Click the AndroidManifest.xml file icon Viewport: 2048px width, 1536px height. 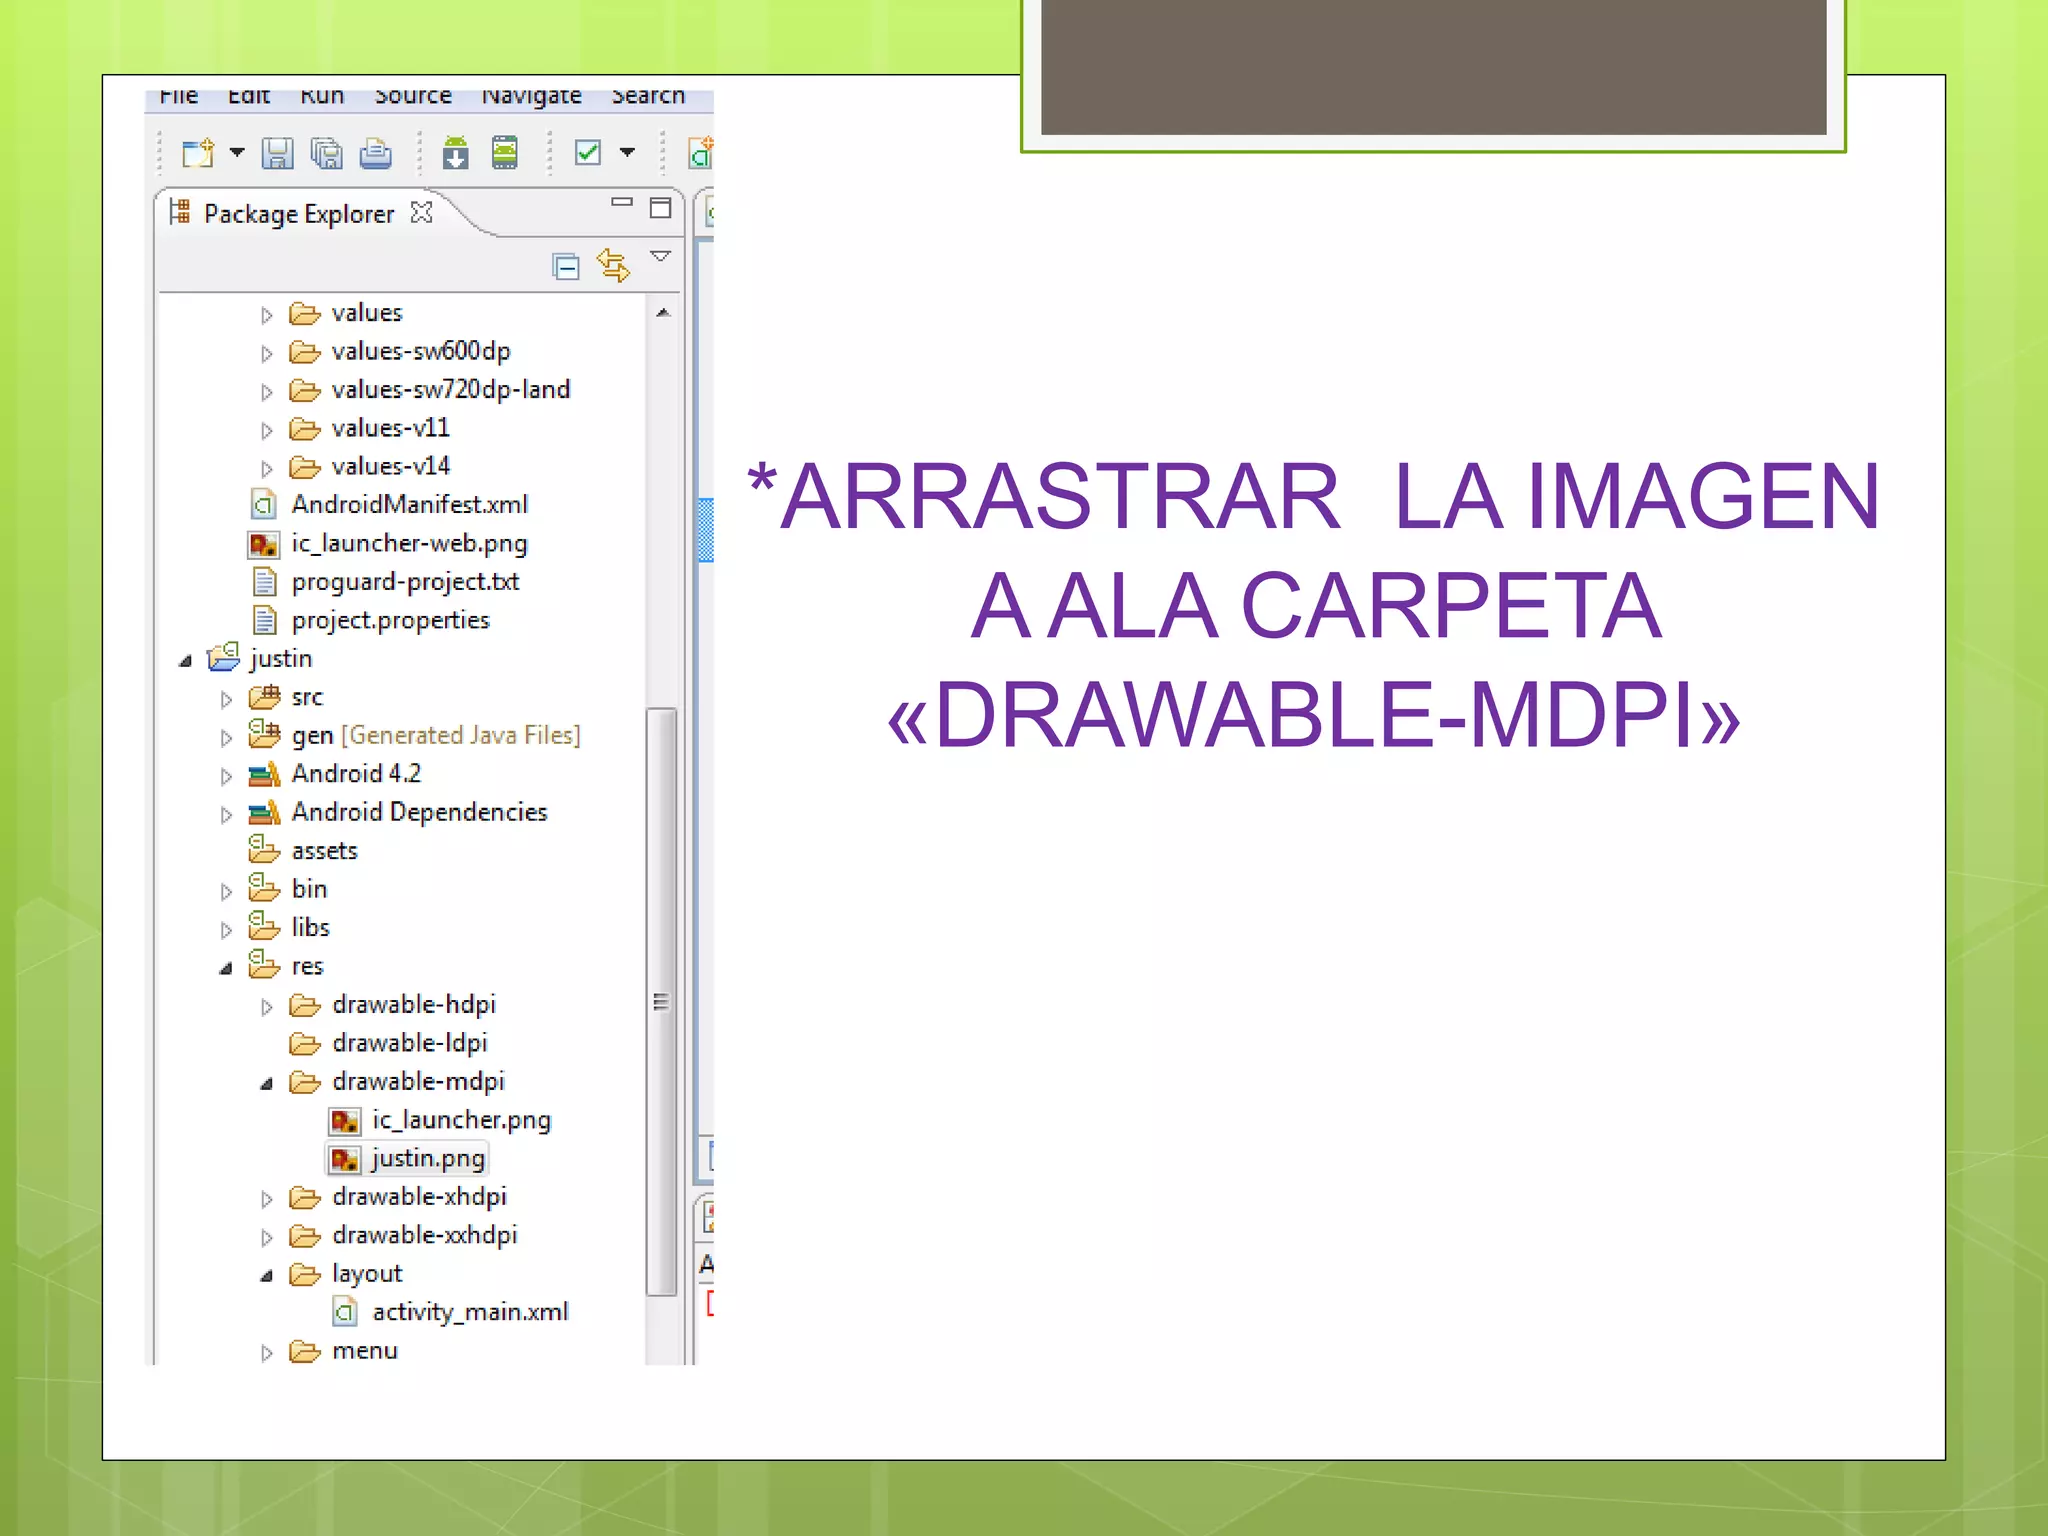pos(263,505)
